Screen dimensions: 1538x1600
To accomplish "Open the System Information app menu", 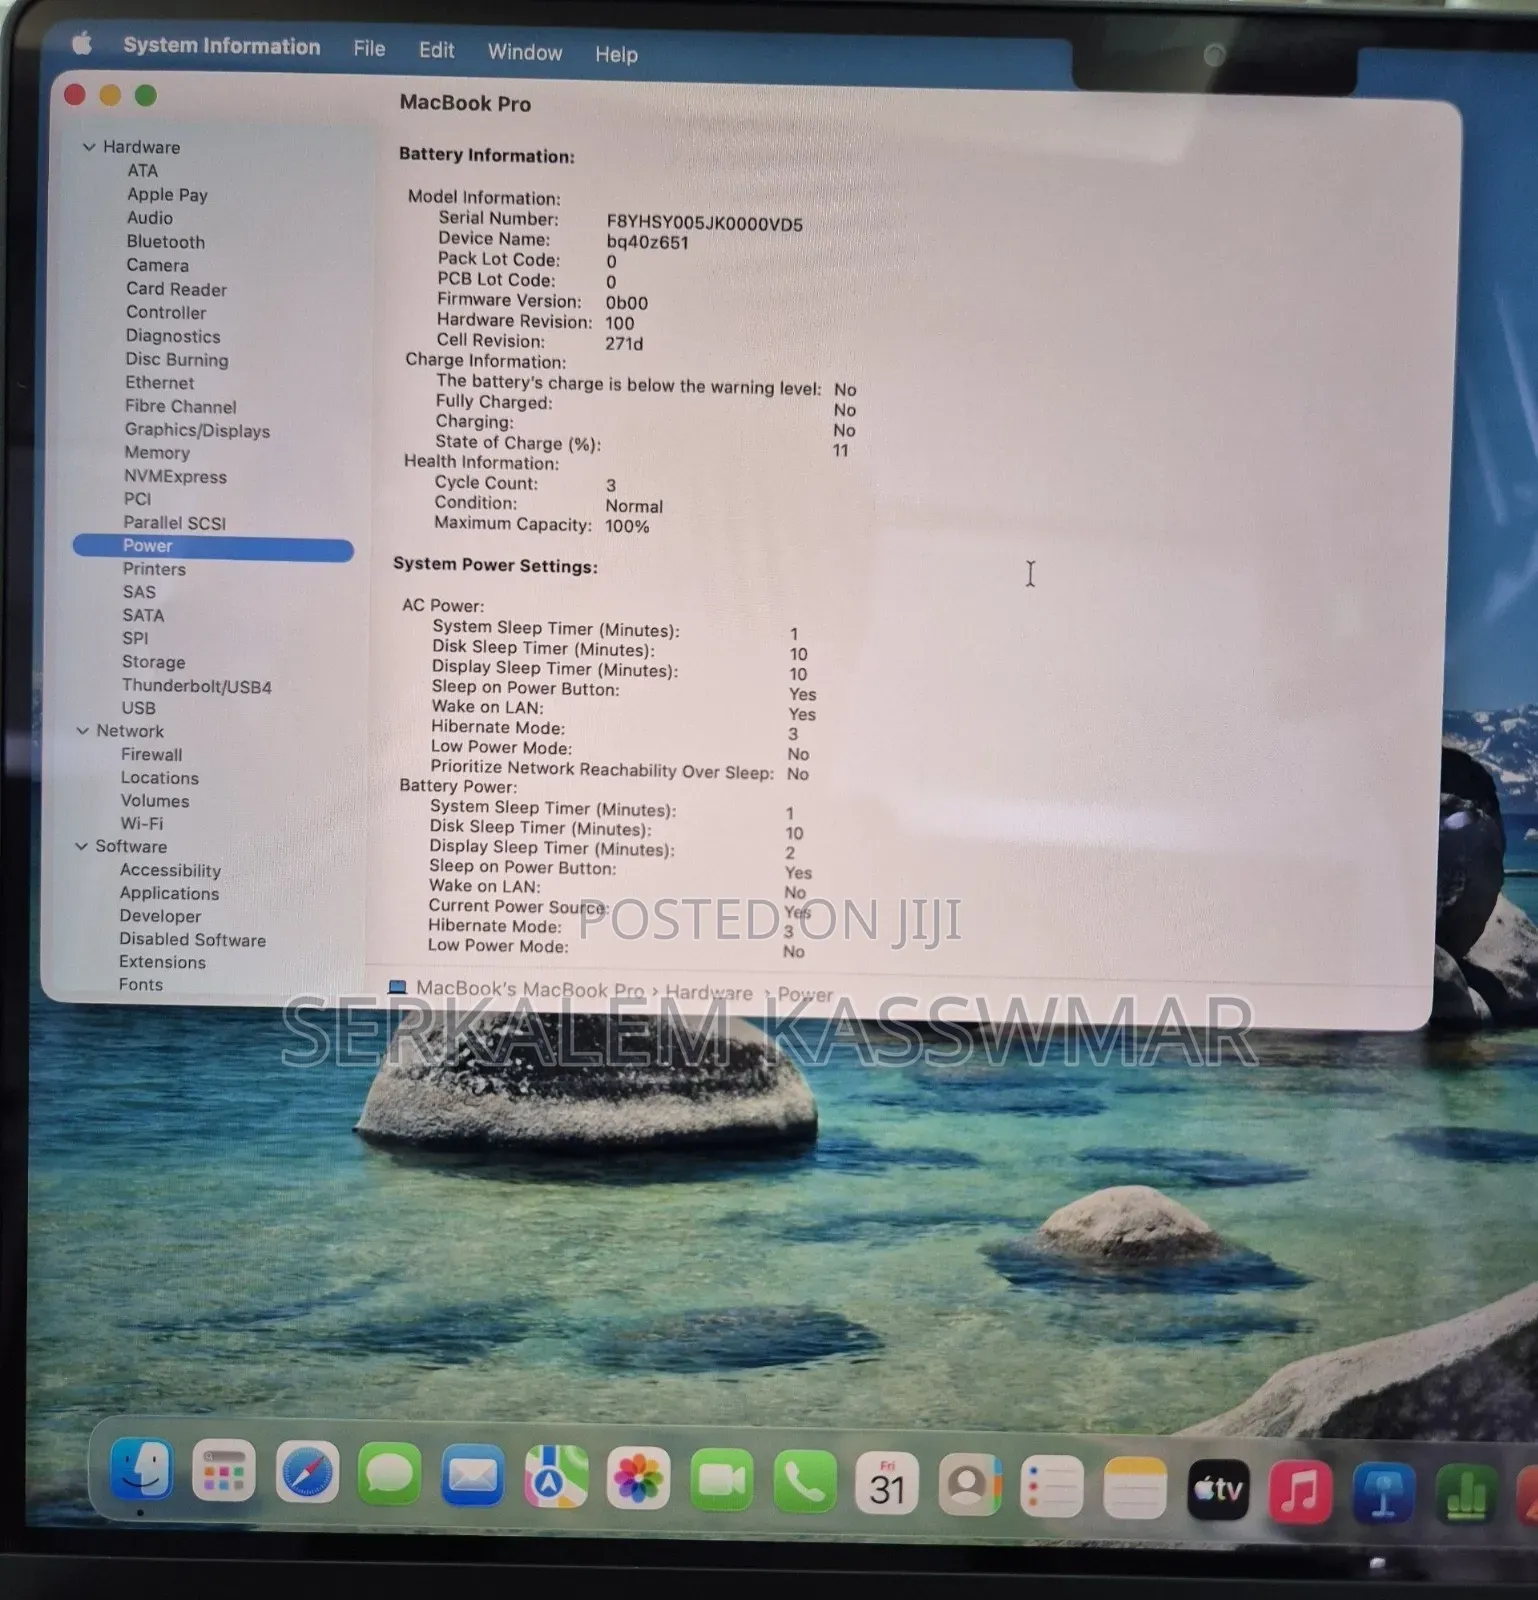I will [x=221, y=46].
